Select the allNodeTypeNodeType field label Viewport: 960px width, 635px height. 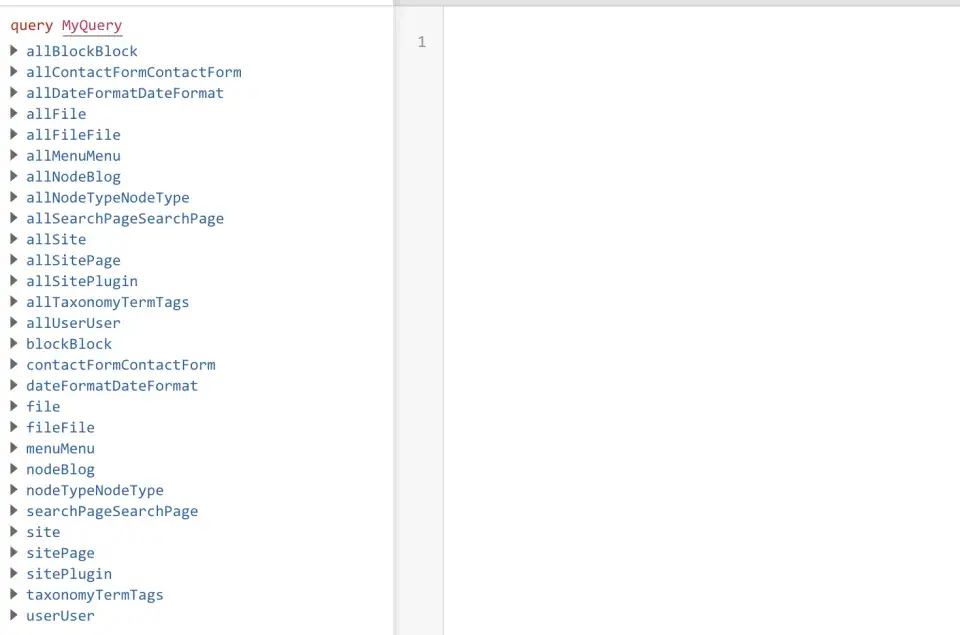[x=108, y=198]
